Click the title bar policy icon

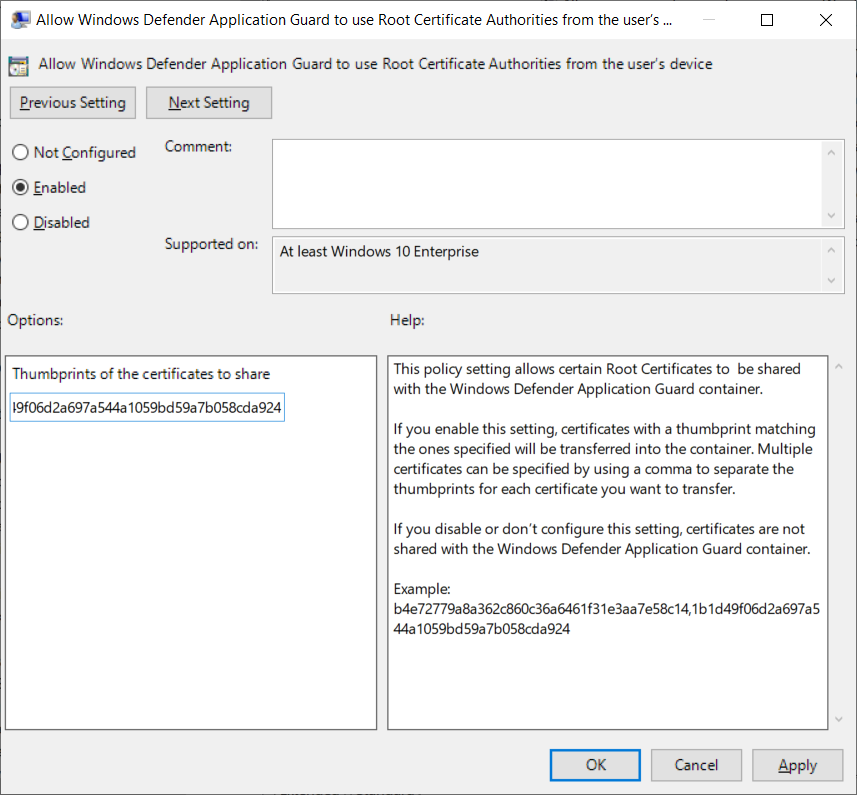pyautogui.click(x=19, y=19)
